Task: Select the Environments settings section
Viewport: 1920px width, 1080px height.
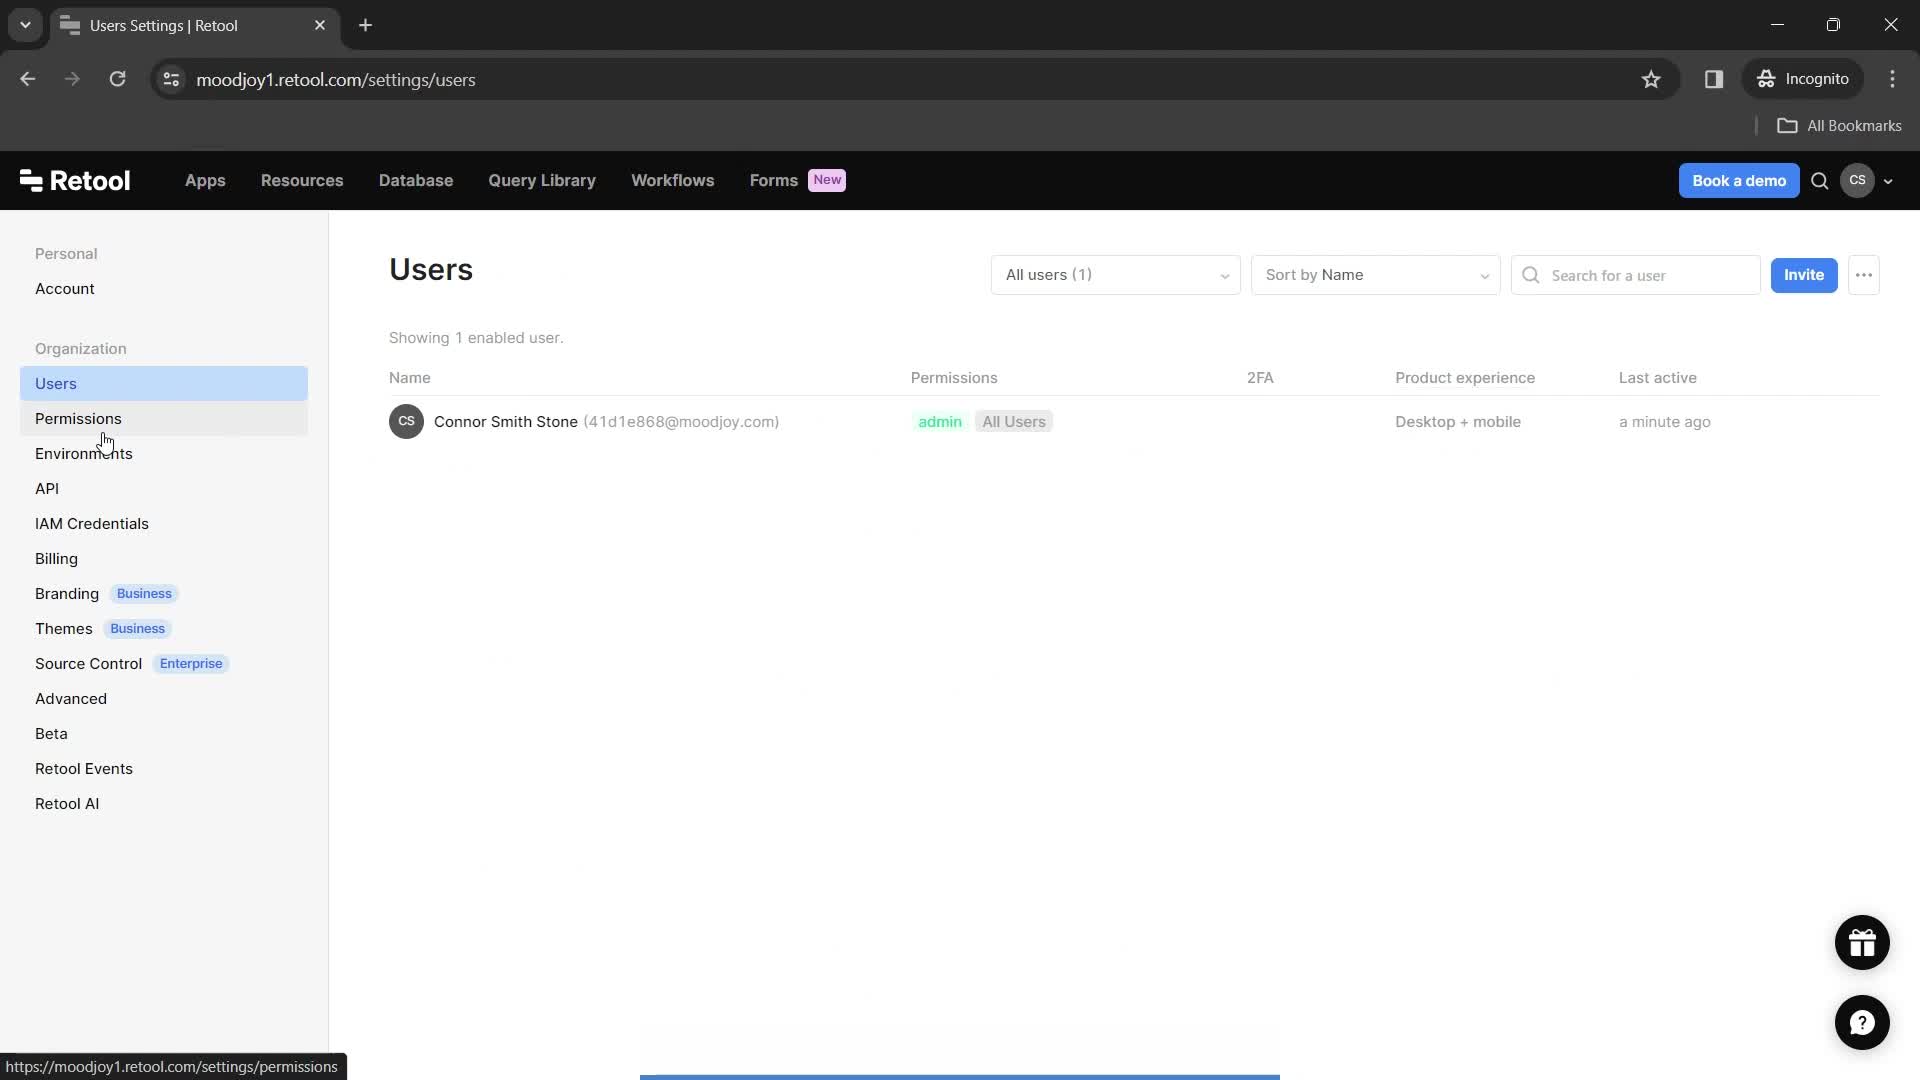Action: (83, 454)
